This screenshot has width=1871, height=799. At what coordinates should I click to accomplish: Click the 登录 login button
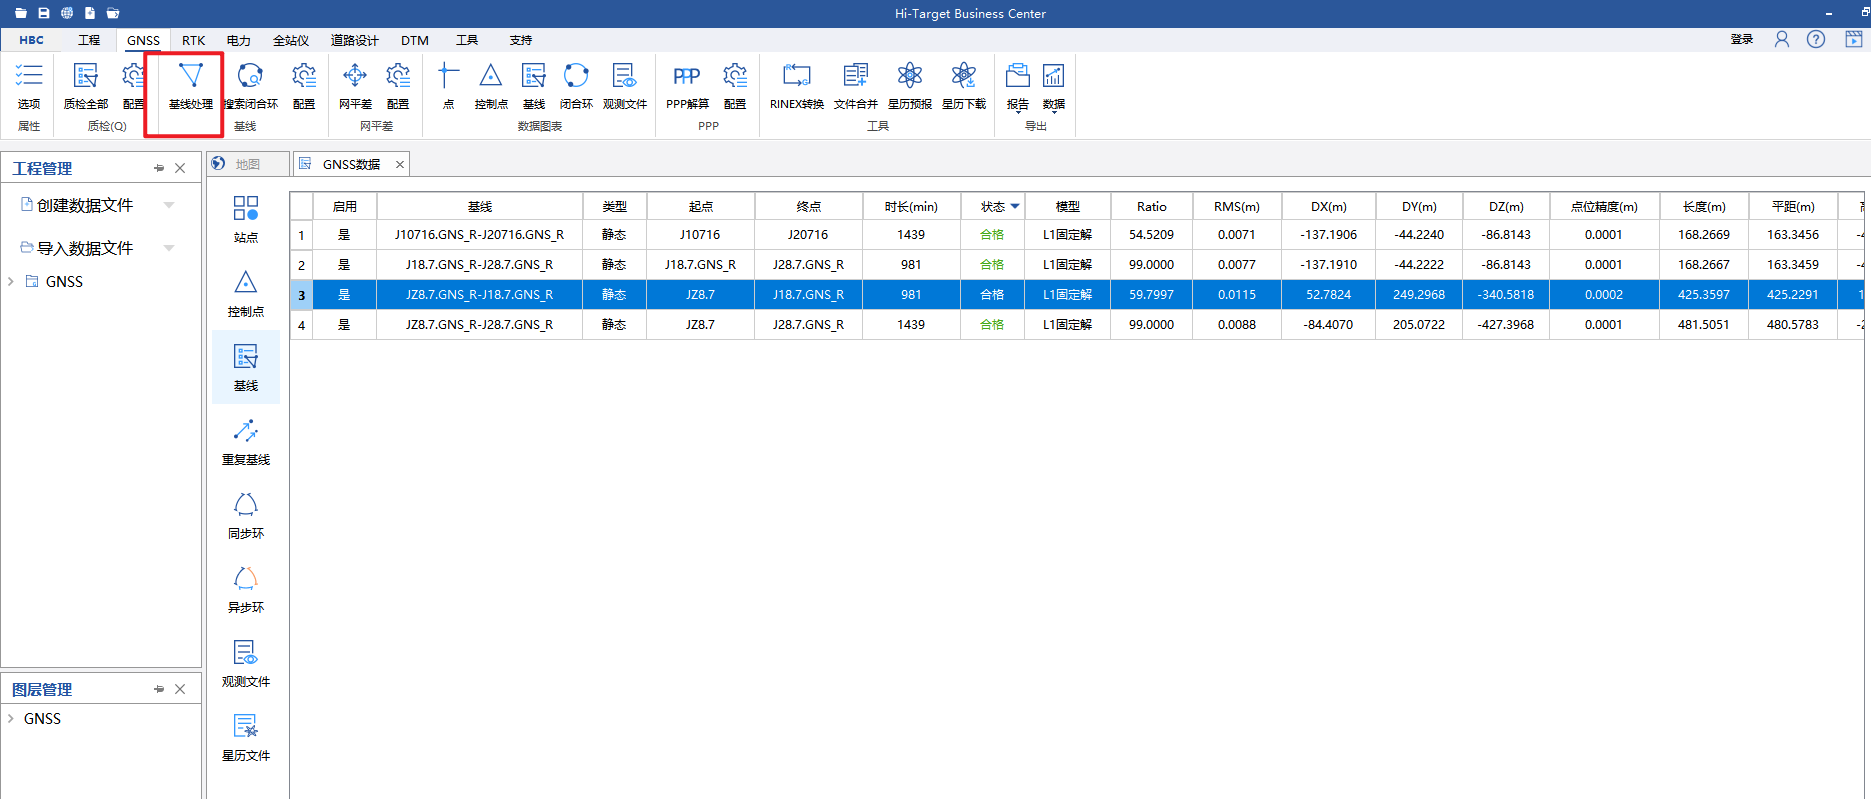(1742, 39)
